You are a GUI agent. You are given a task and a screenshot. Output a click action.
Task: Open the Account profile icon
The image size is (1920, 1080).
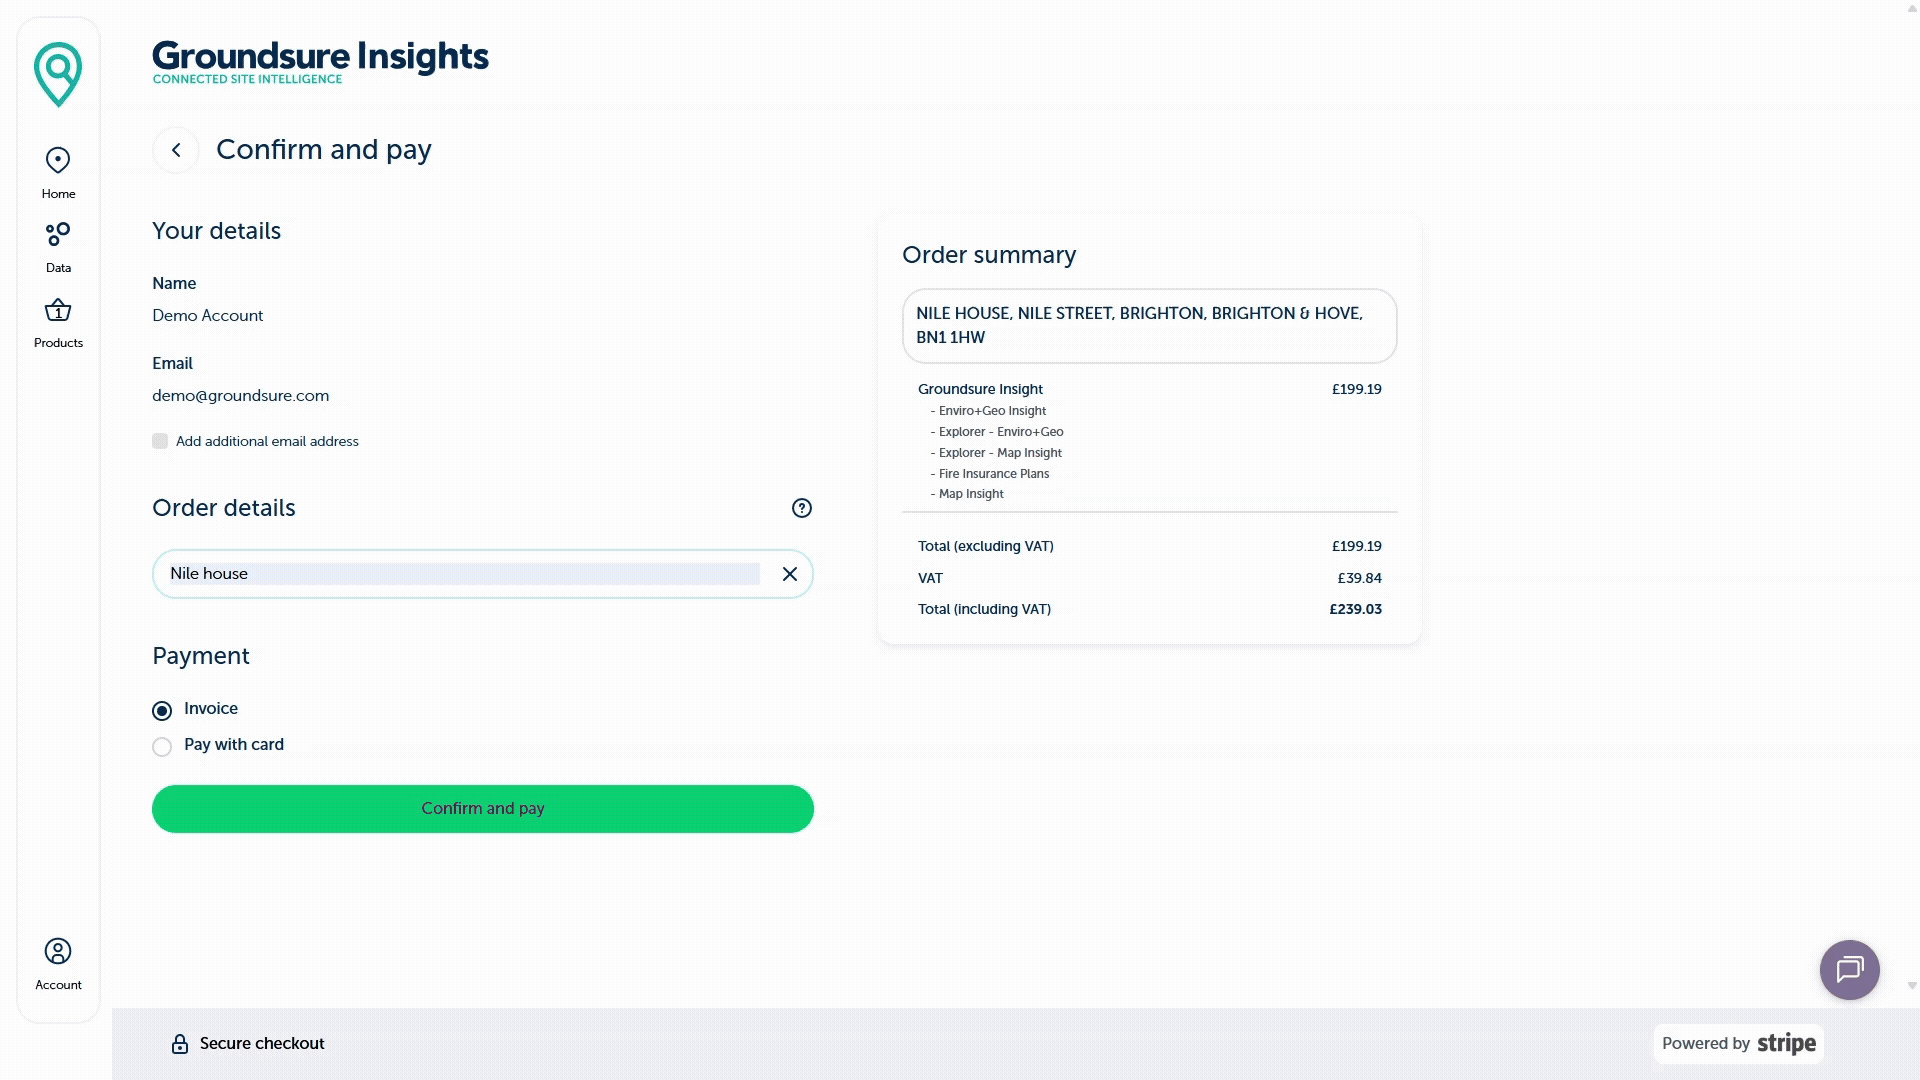[58, 951]
